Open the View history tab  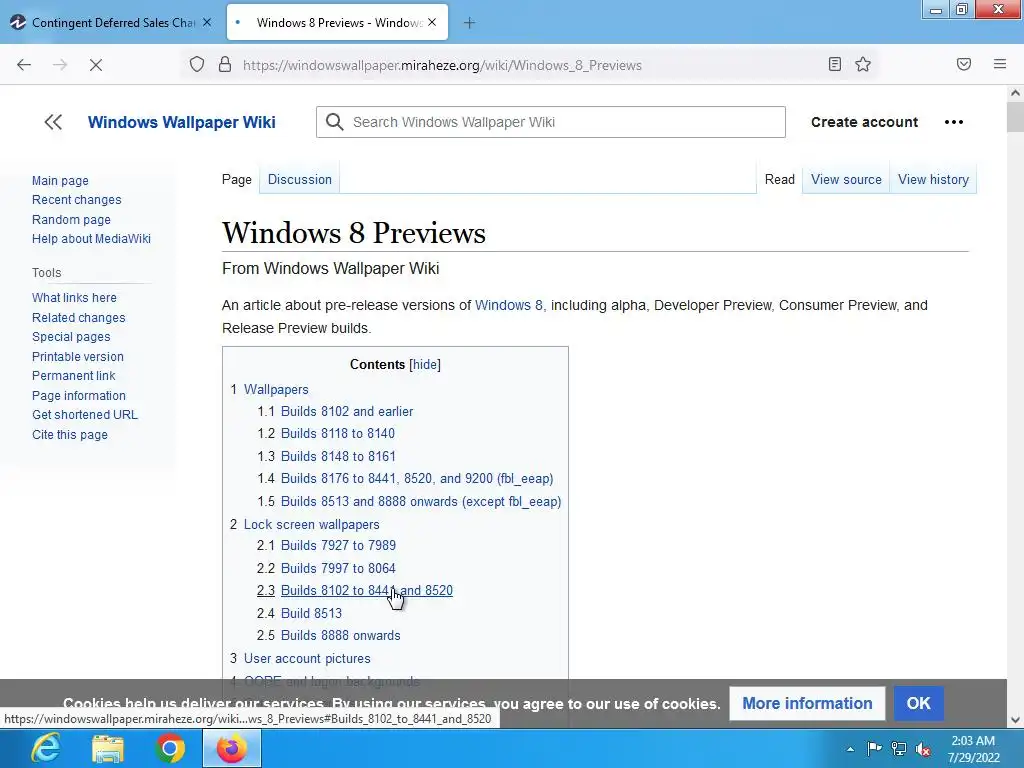point(933,180)
